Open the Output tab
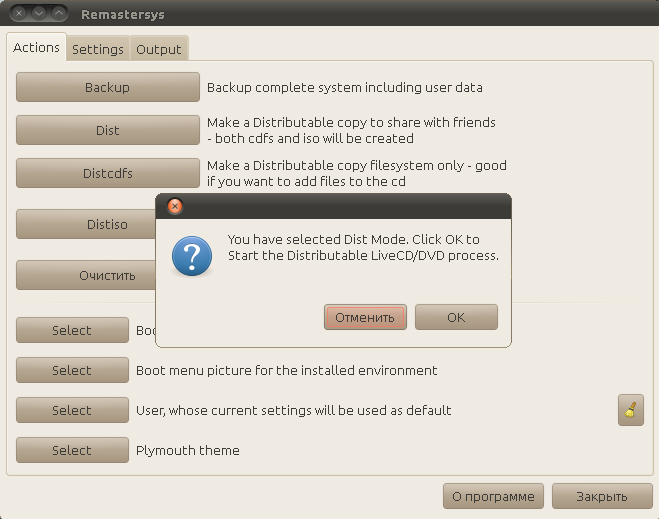This screenshot has height=519, width=659. point(158,49)
